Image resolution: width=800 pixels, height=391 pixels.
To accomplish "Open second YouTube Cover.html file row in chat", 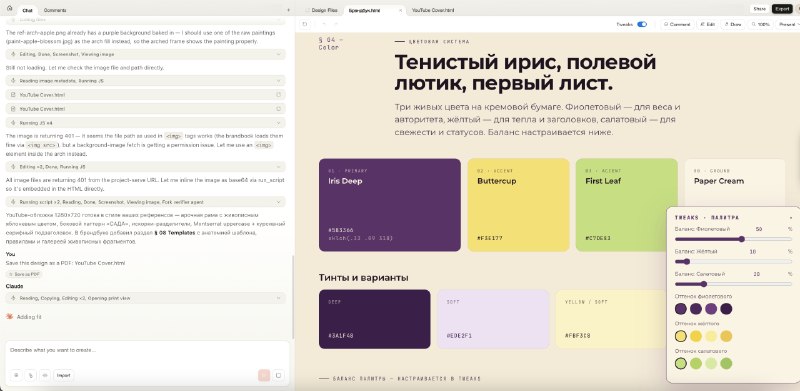I will click(145, 109).
